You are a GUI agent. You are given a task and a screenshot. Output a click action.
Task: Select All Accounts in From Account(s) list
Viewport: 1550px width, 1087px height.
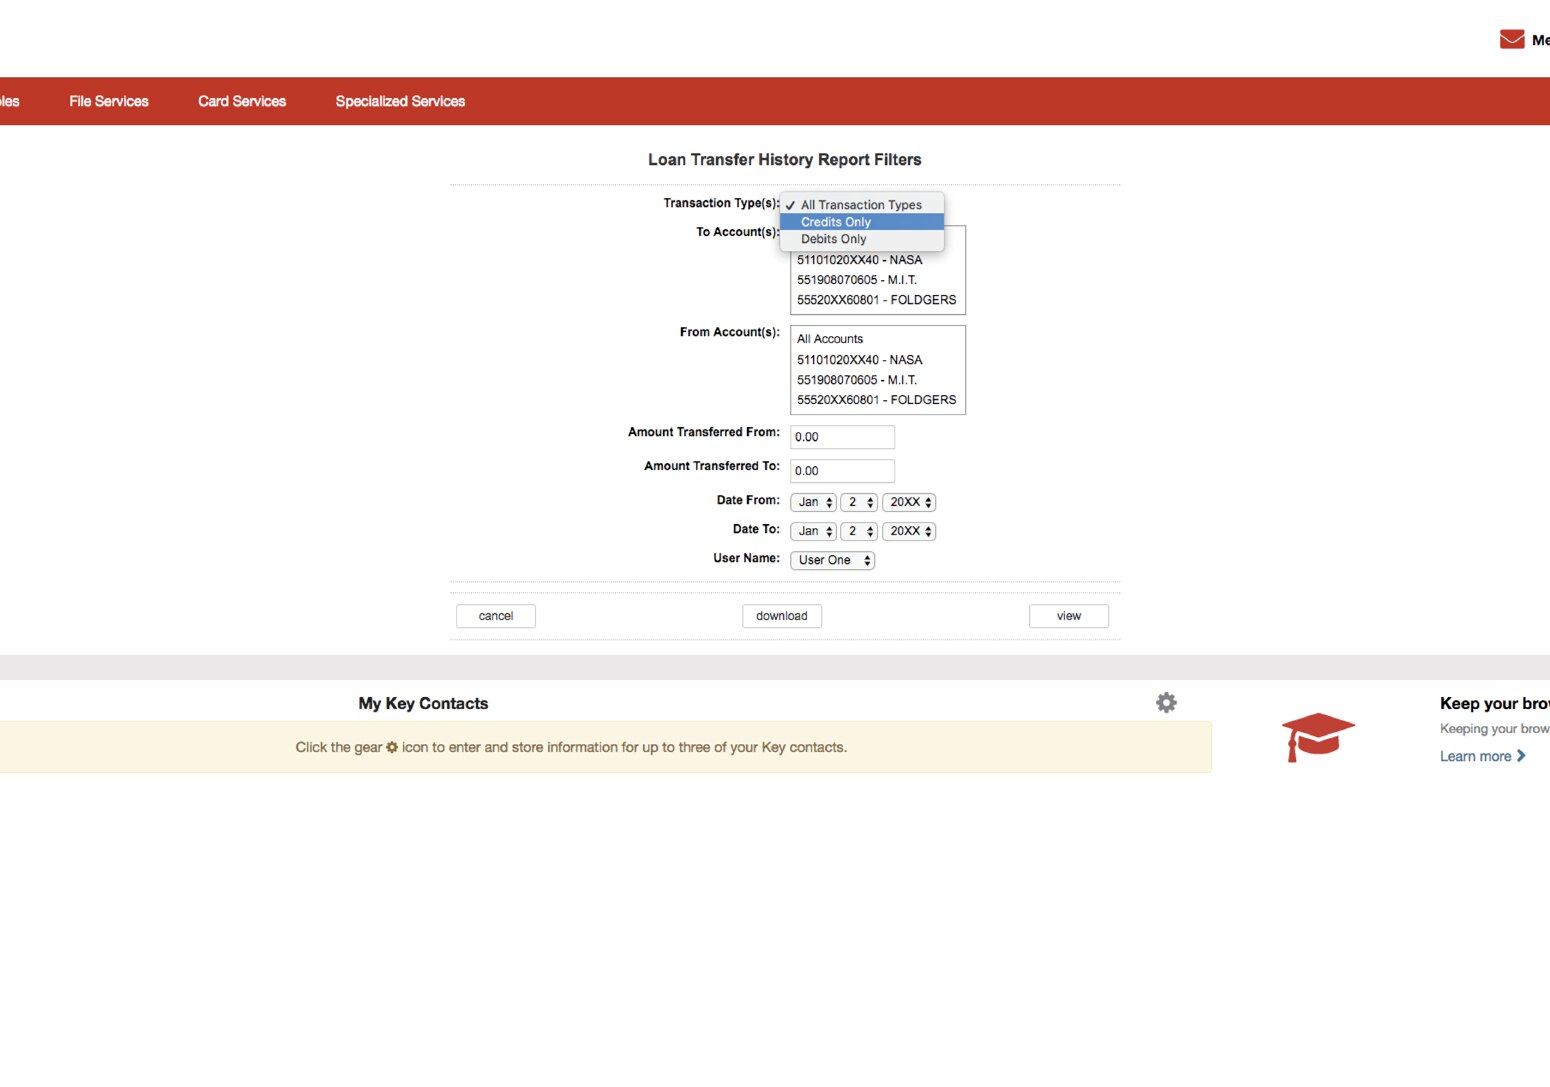tap(830, 338)
